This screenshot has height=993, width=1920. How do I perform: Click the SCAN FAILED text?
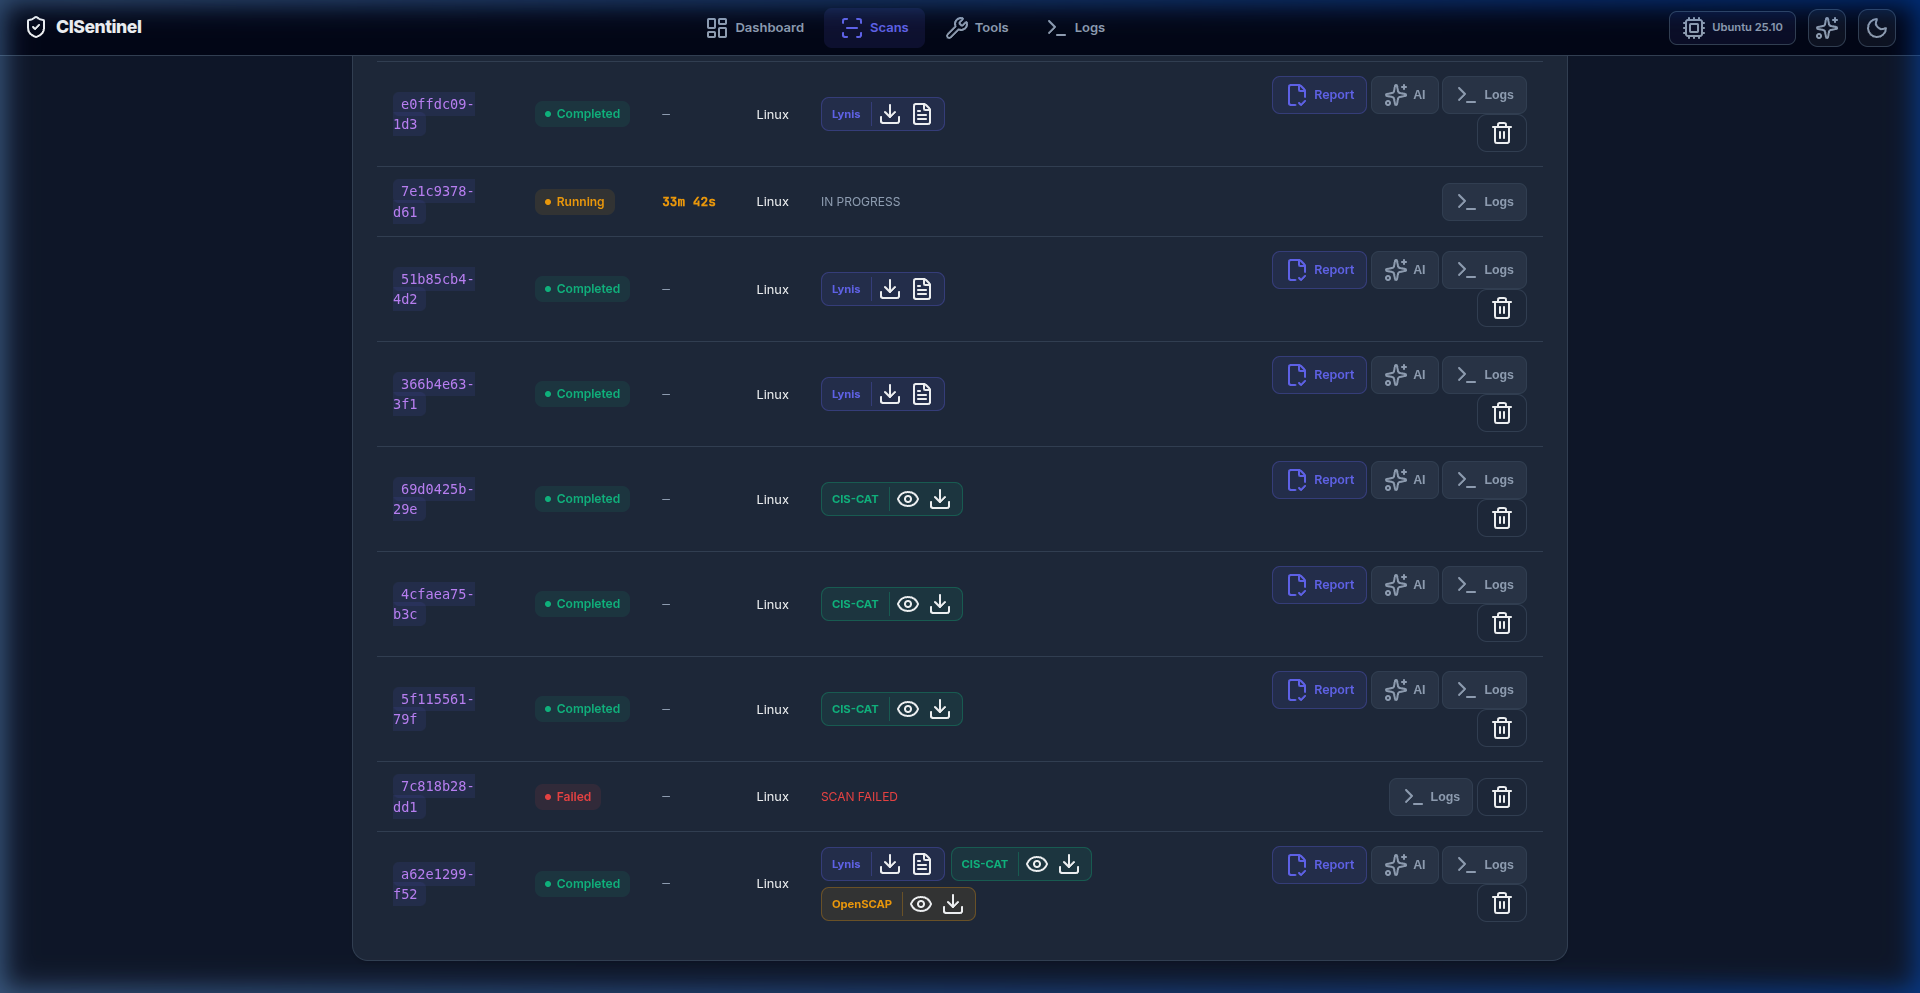[859, 797]
